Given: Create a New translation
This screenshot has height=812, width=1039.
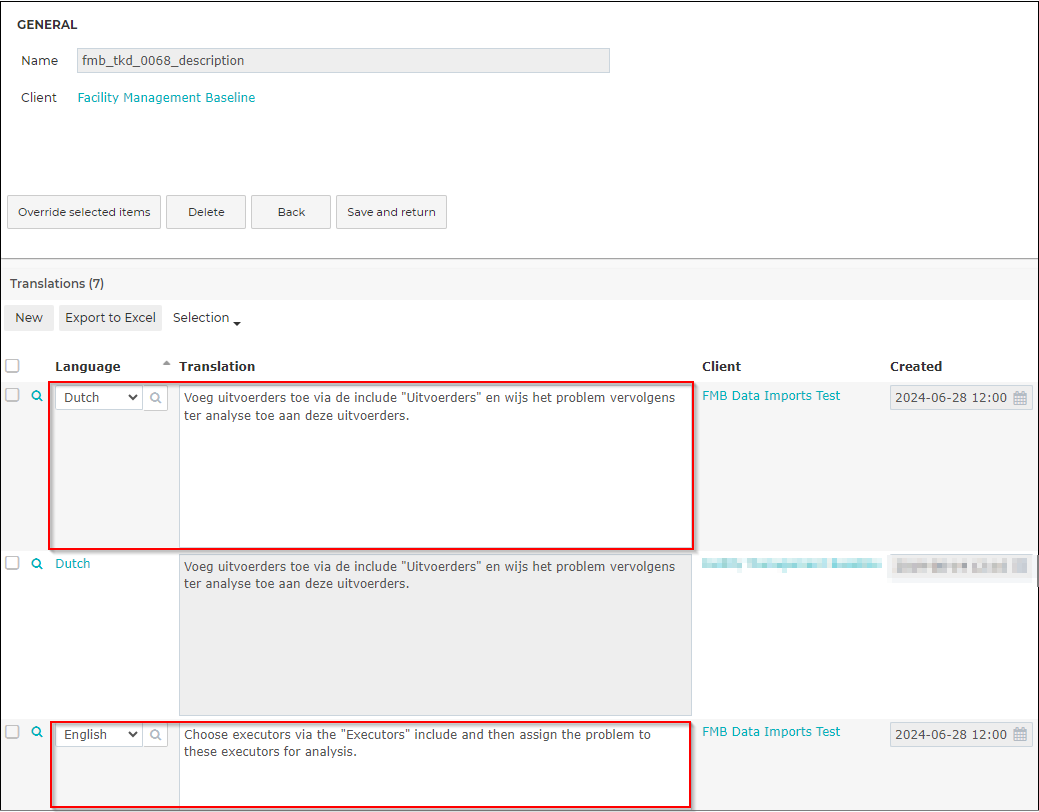Looking at the screenshot, I should point(29,318).
